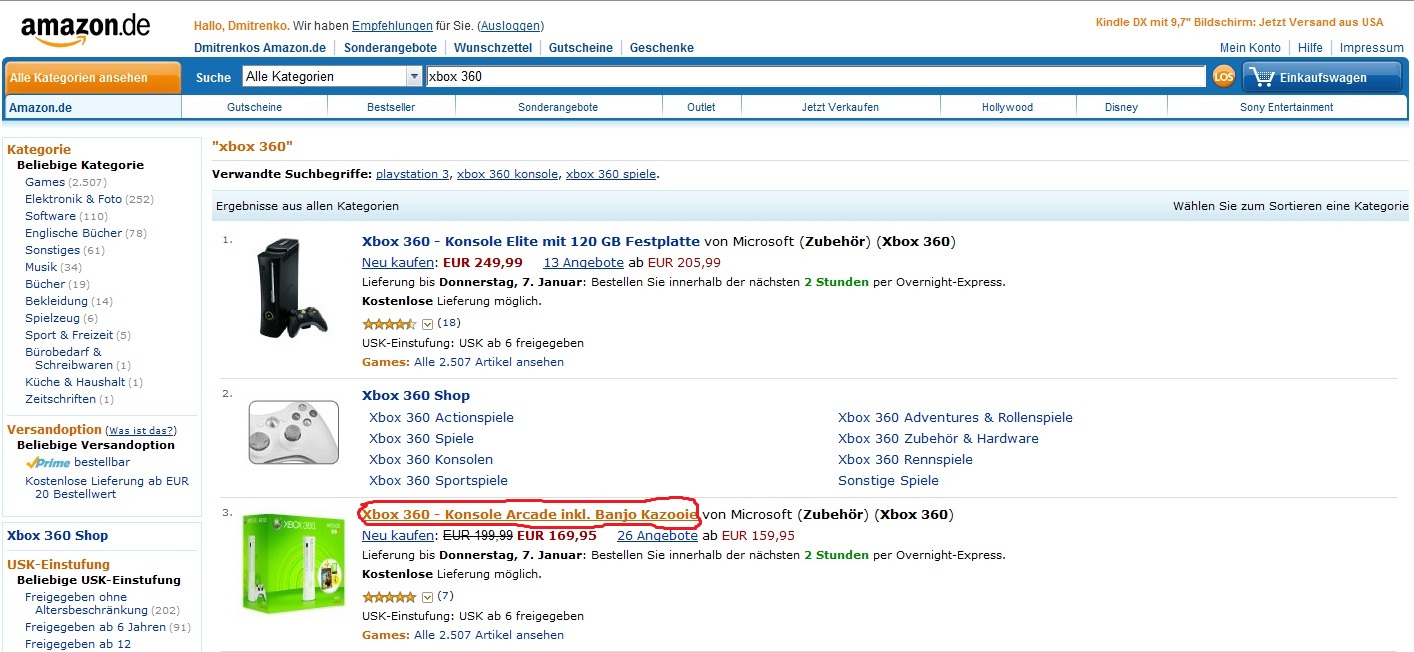This screenshot has height=652, width=1414.
Task: Click the Arcade console five-star rating
Action: [x=389, y=596]
